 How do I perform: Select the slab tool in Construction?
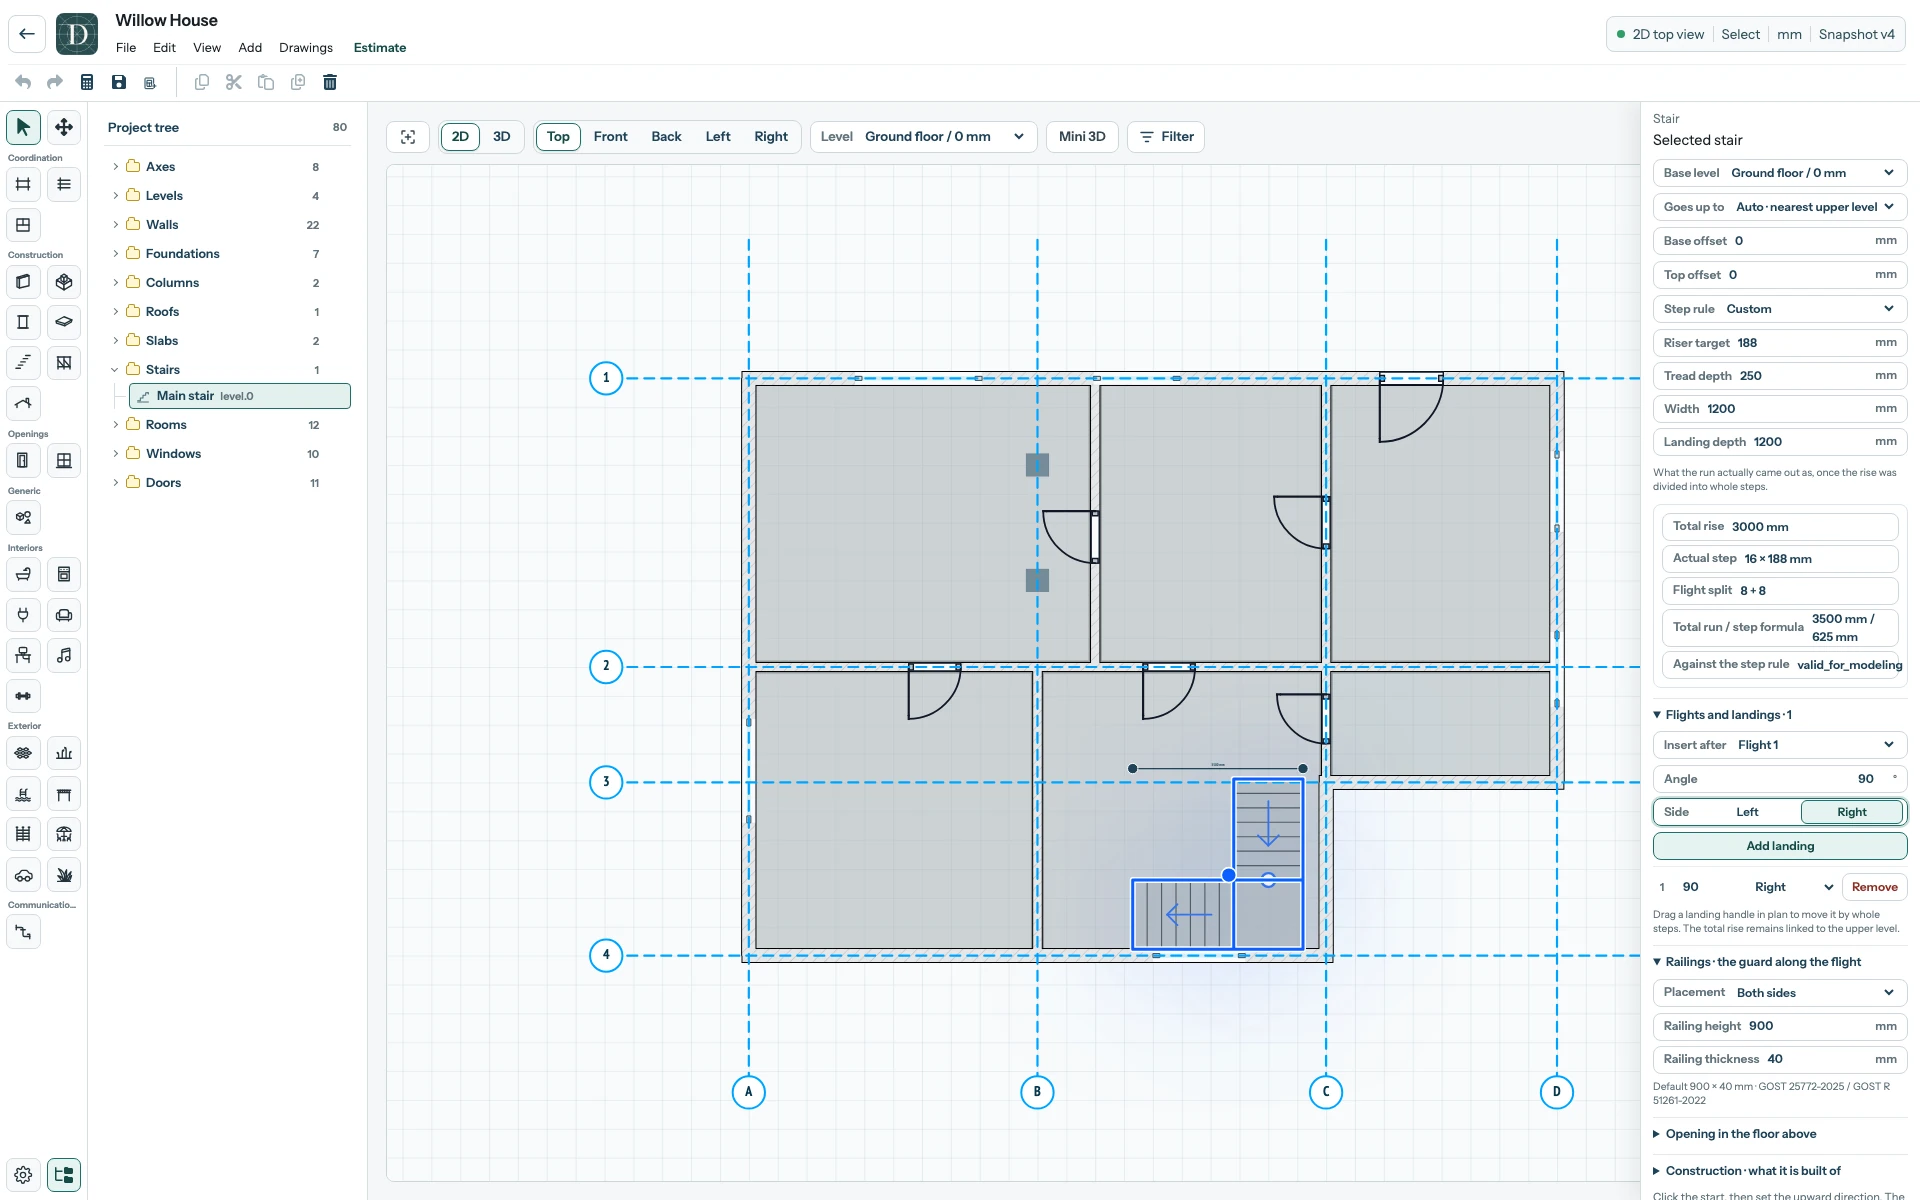64,322
